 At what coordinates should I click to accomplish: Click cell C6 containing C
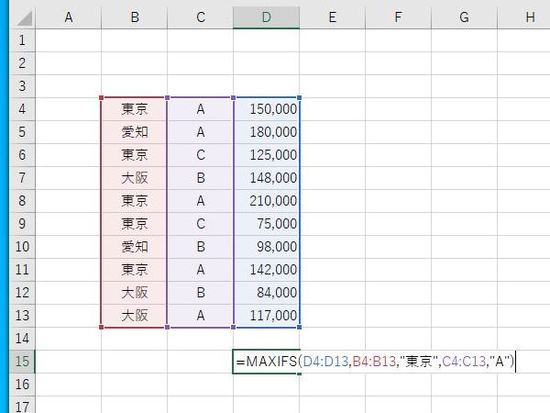click(201, 155)
